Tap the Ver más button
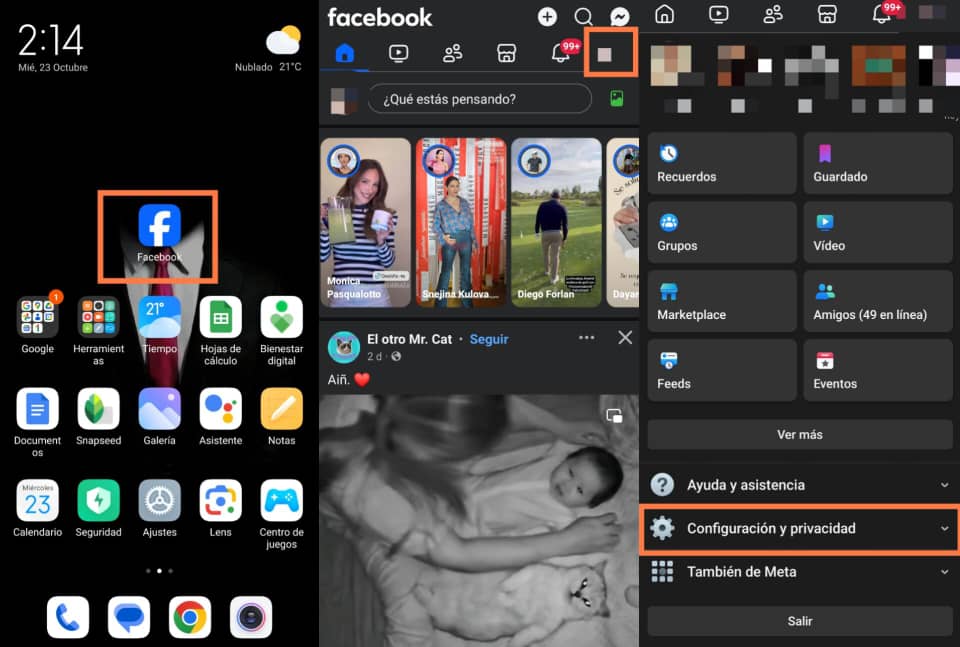Image resolution: width=960 pixels, height=647 pixels. [x=800, y=435]
